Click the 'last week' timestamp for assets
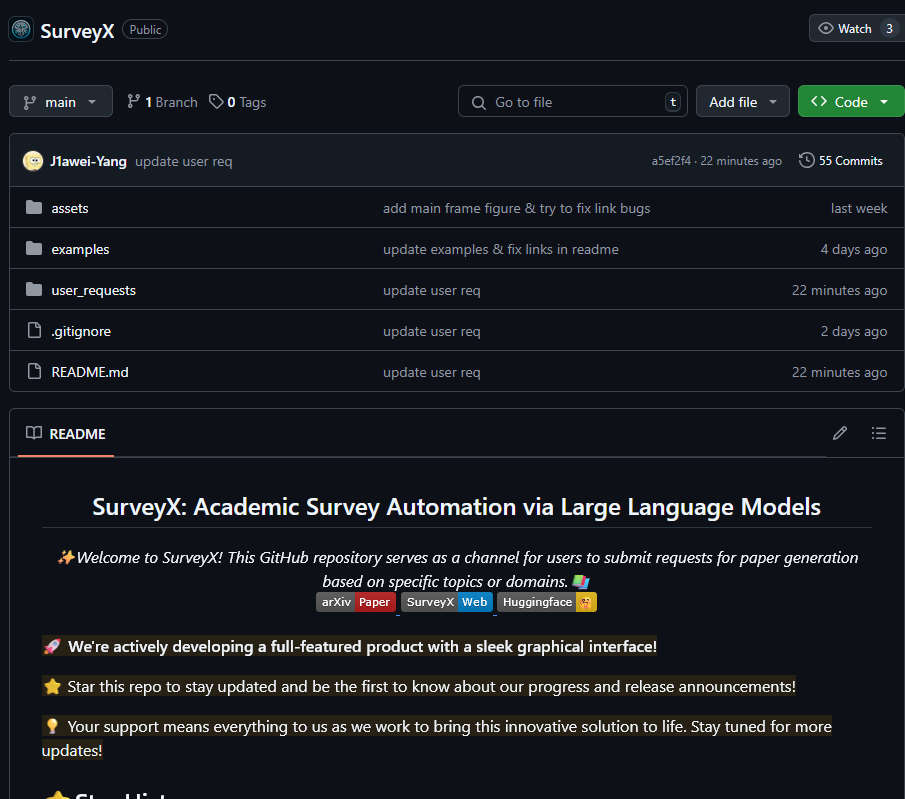Image resolution: width=905 pixels, height=799 pixels. coord(859,208)
